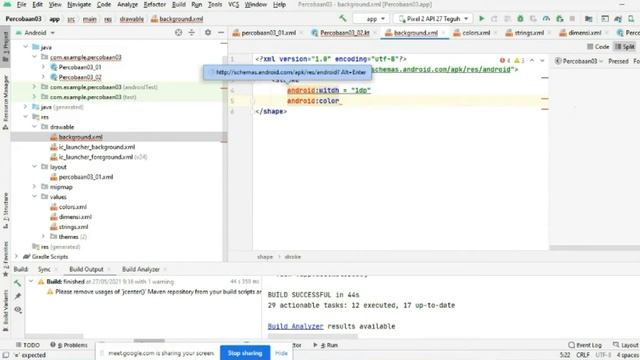
Task: Open the VCS menu
Action: (x=233, y=4)
